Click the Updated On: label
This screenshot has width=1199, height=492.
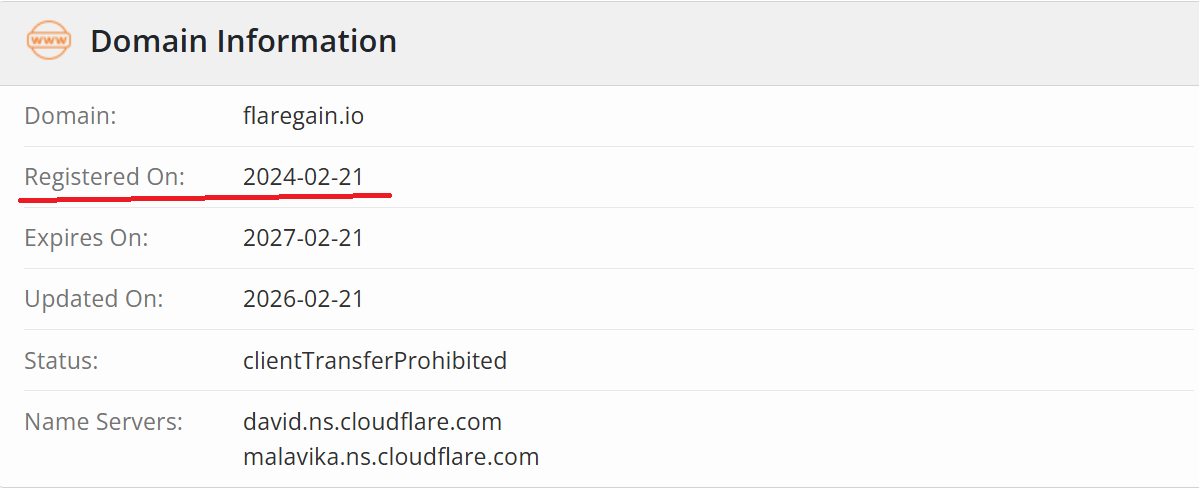(94, 299)
